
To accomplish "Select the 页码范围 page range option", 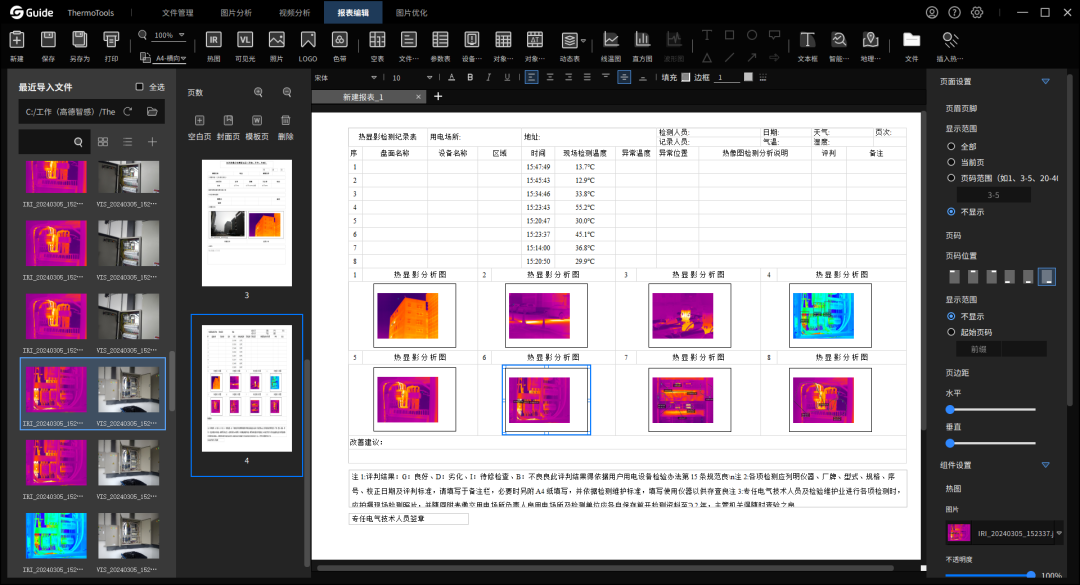I will tap(951, 178).
